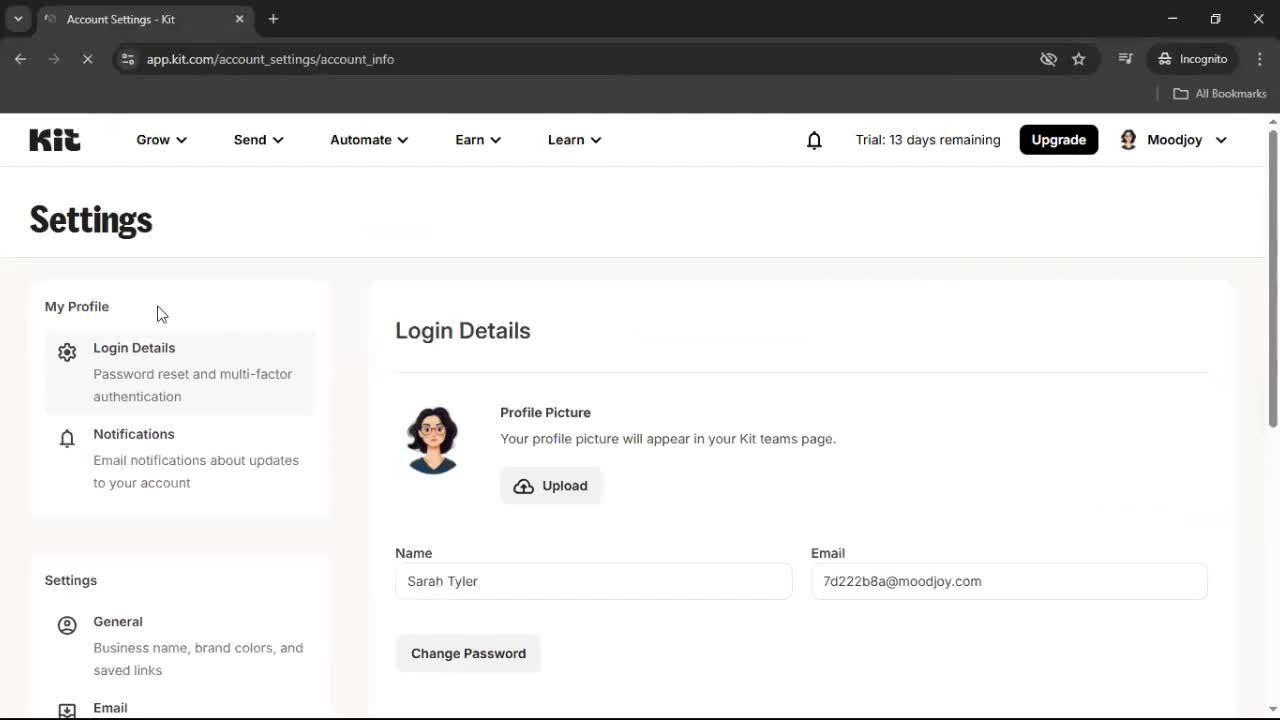Click the cloud icon on the Upload button
This screenshot has width=1280, height=720.
click(523, 485)
